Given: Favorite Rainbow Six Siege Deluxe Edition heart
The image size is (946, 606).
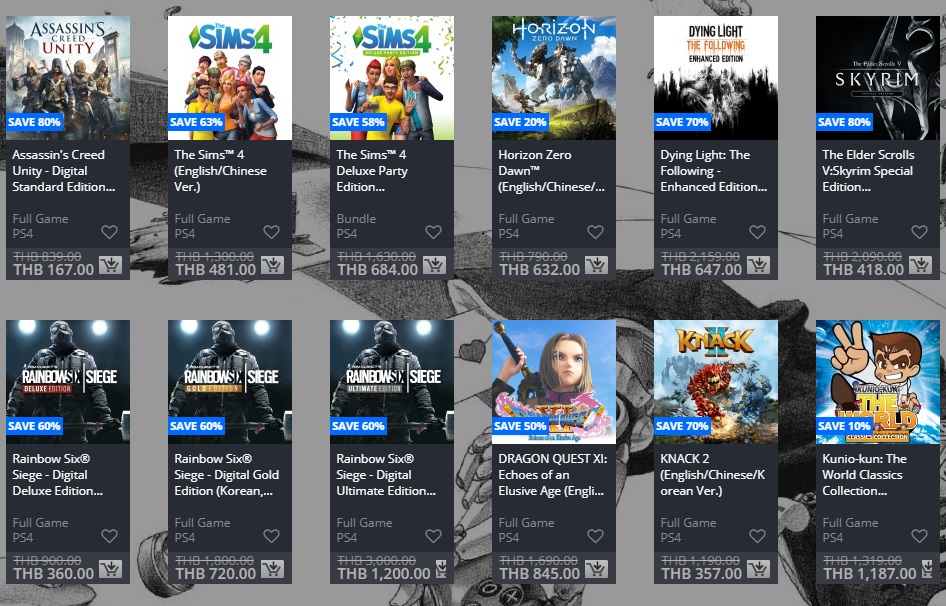Looking at the screenshot, I should (109, 536).
